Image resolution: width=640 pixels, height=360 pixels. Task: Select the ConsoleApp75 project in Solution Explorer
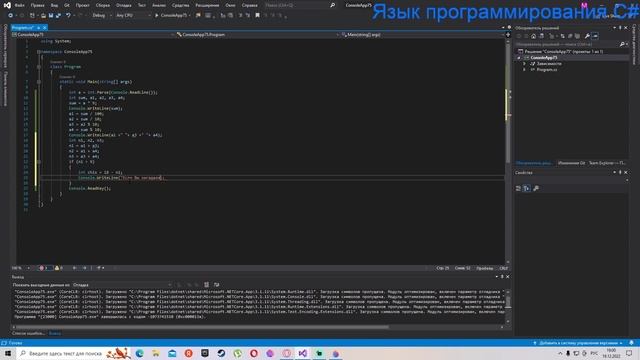coord(544,58)
